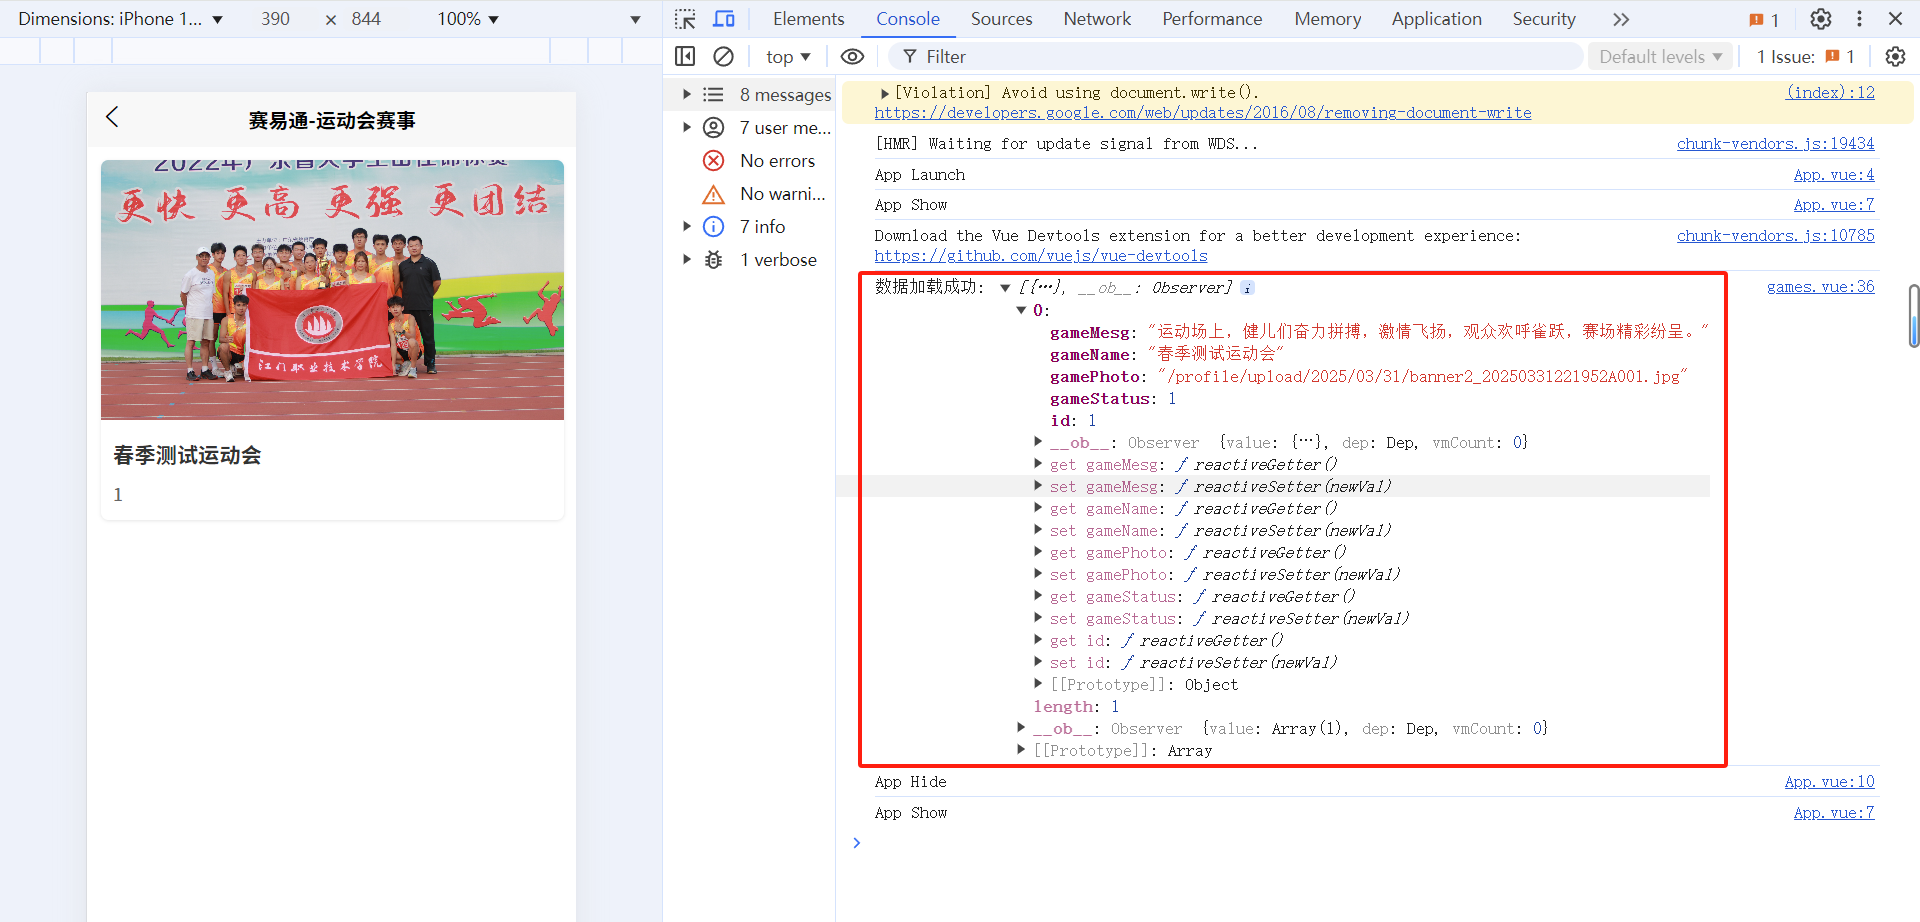Open the sports meet banner photo
This screenshot has height=922, width=1920.
332,290
